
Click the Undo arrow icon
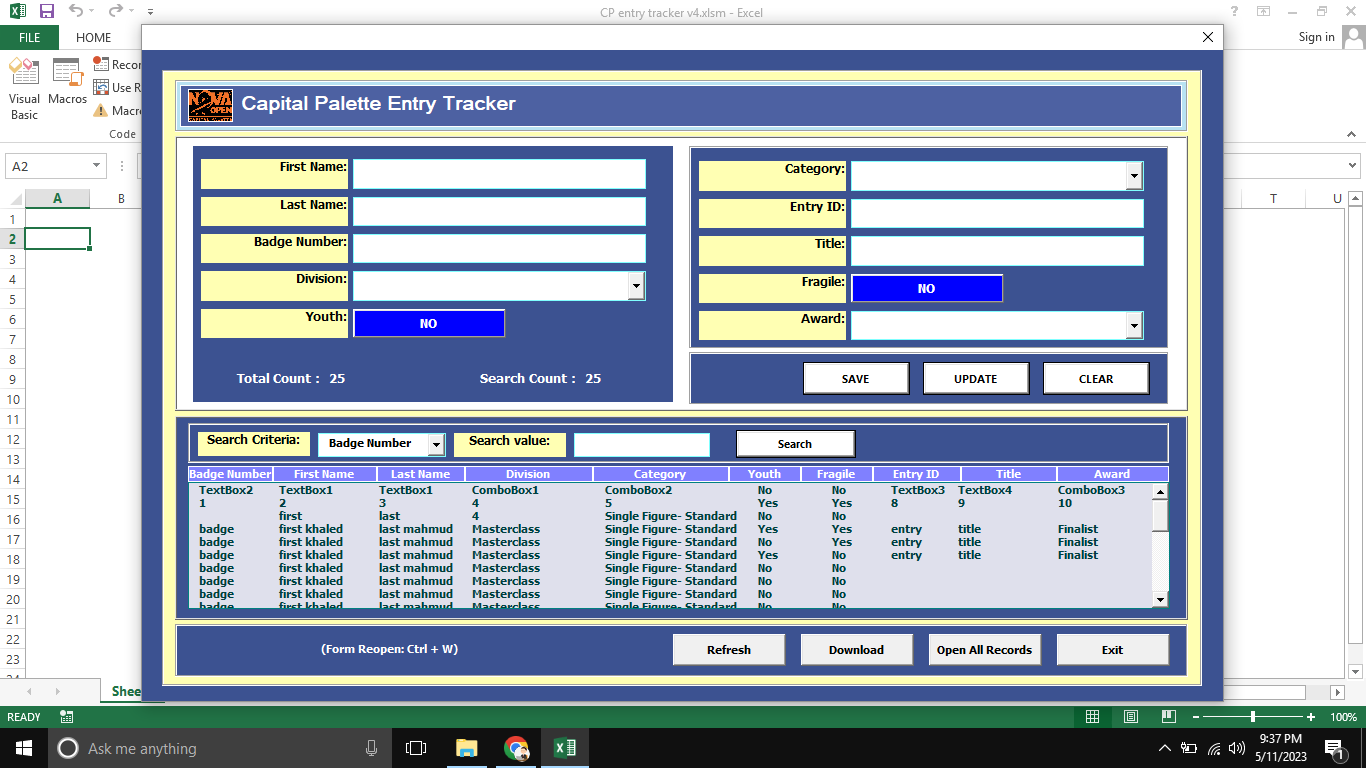(76, 12)
